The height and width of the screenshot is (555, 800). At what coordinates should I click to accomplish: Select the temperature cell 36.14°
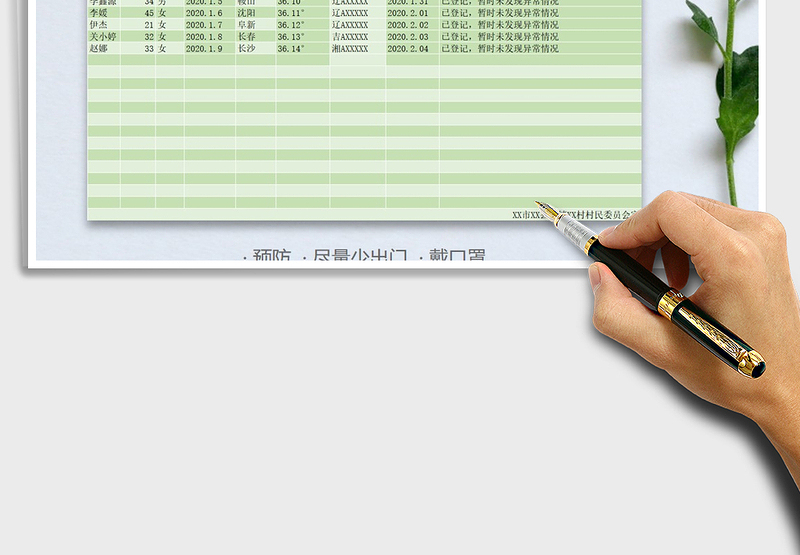[x=291, y=49]
